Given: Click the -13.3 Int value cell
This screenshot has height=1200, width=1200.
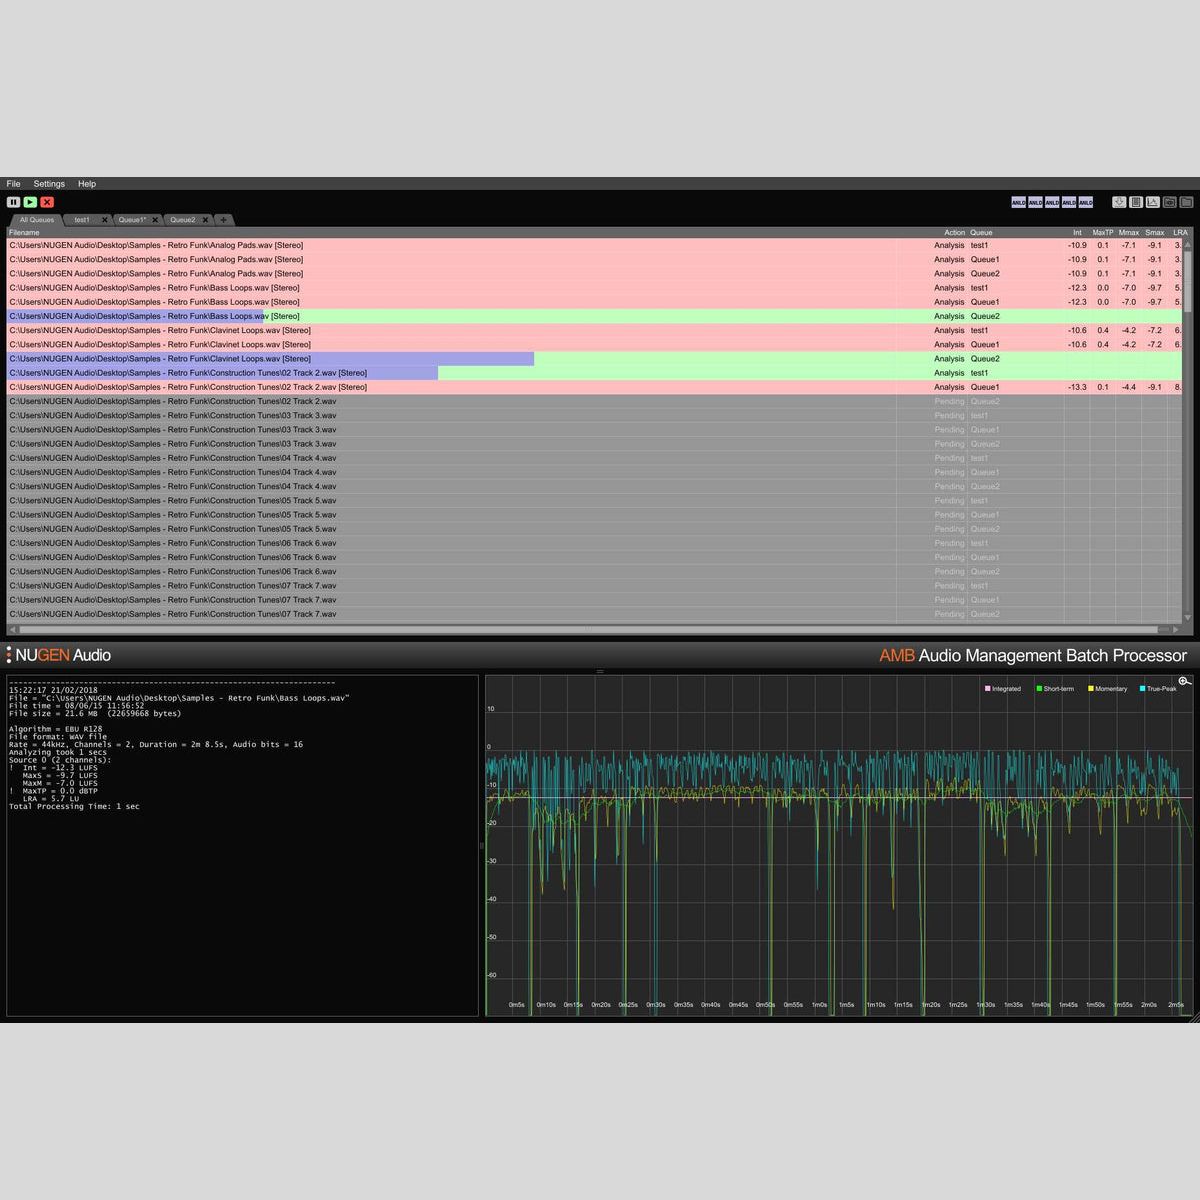Looking at the screenshot, I should pos(1077,387).
